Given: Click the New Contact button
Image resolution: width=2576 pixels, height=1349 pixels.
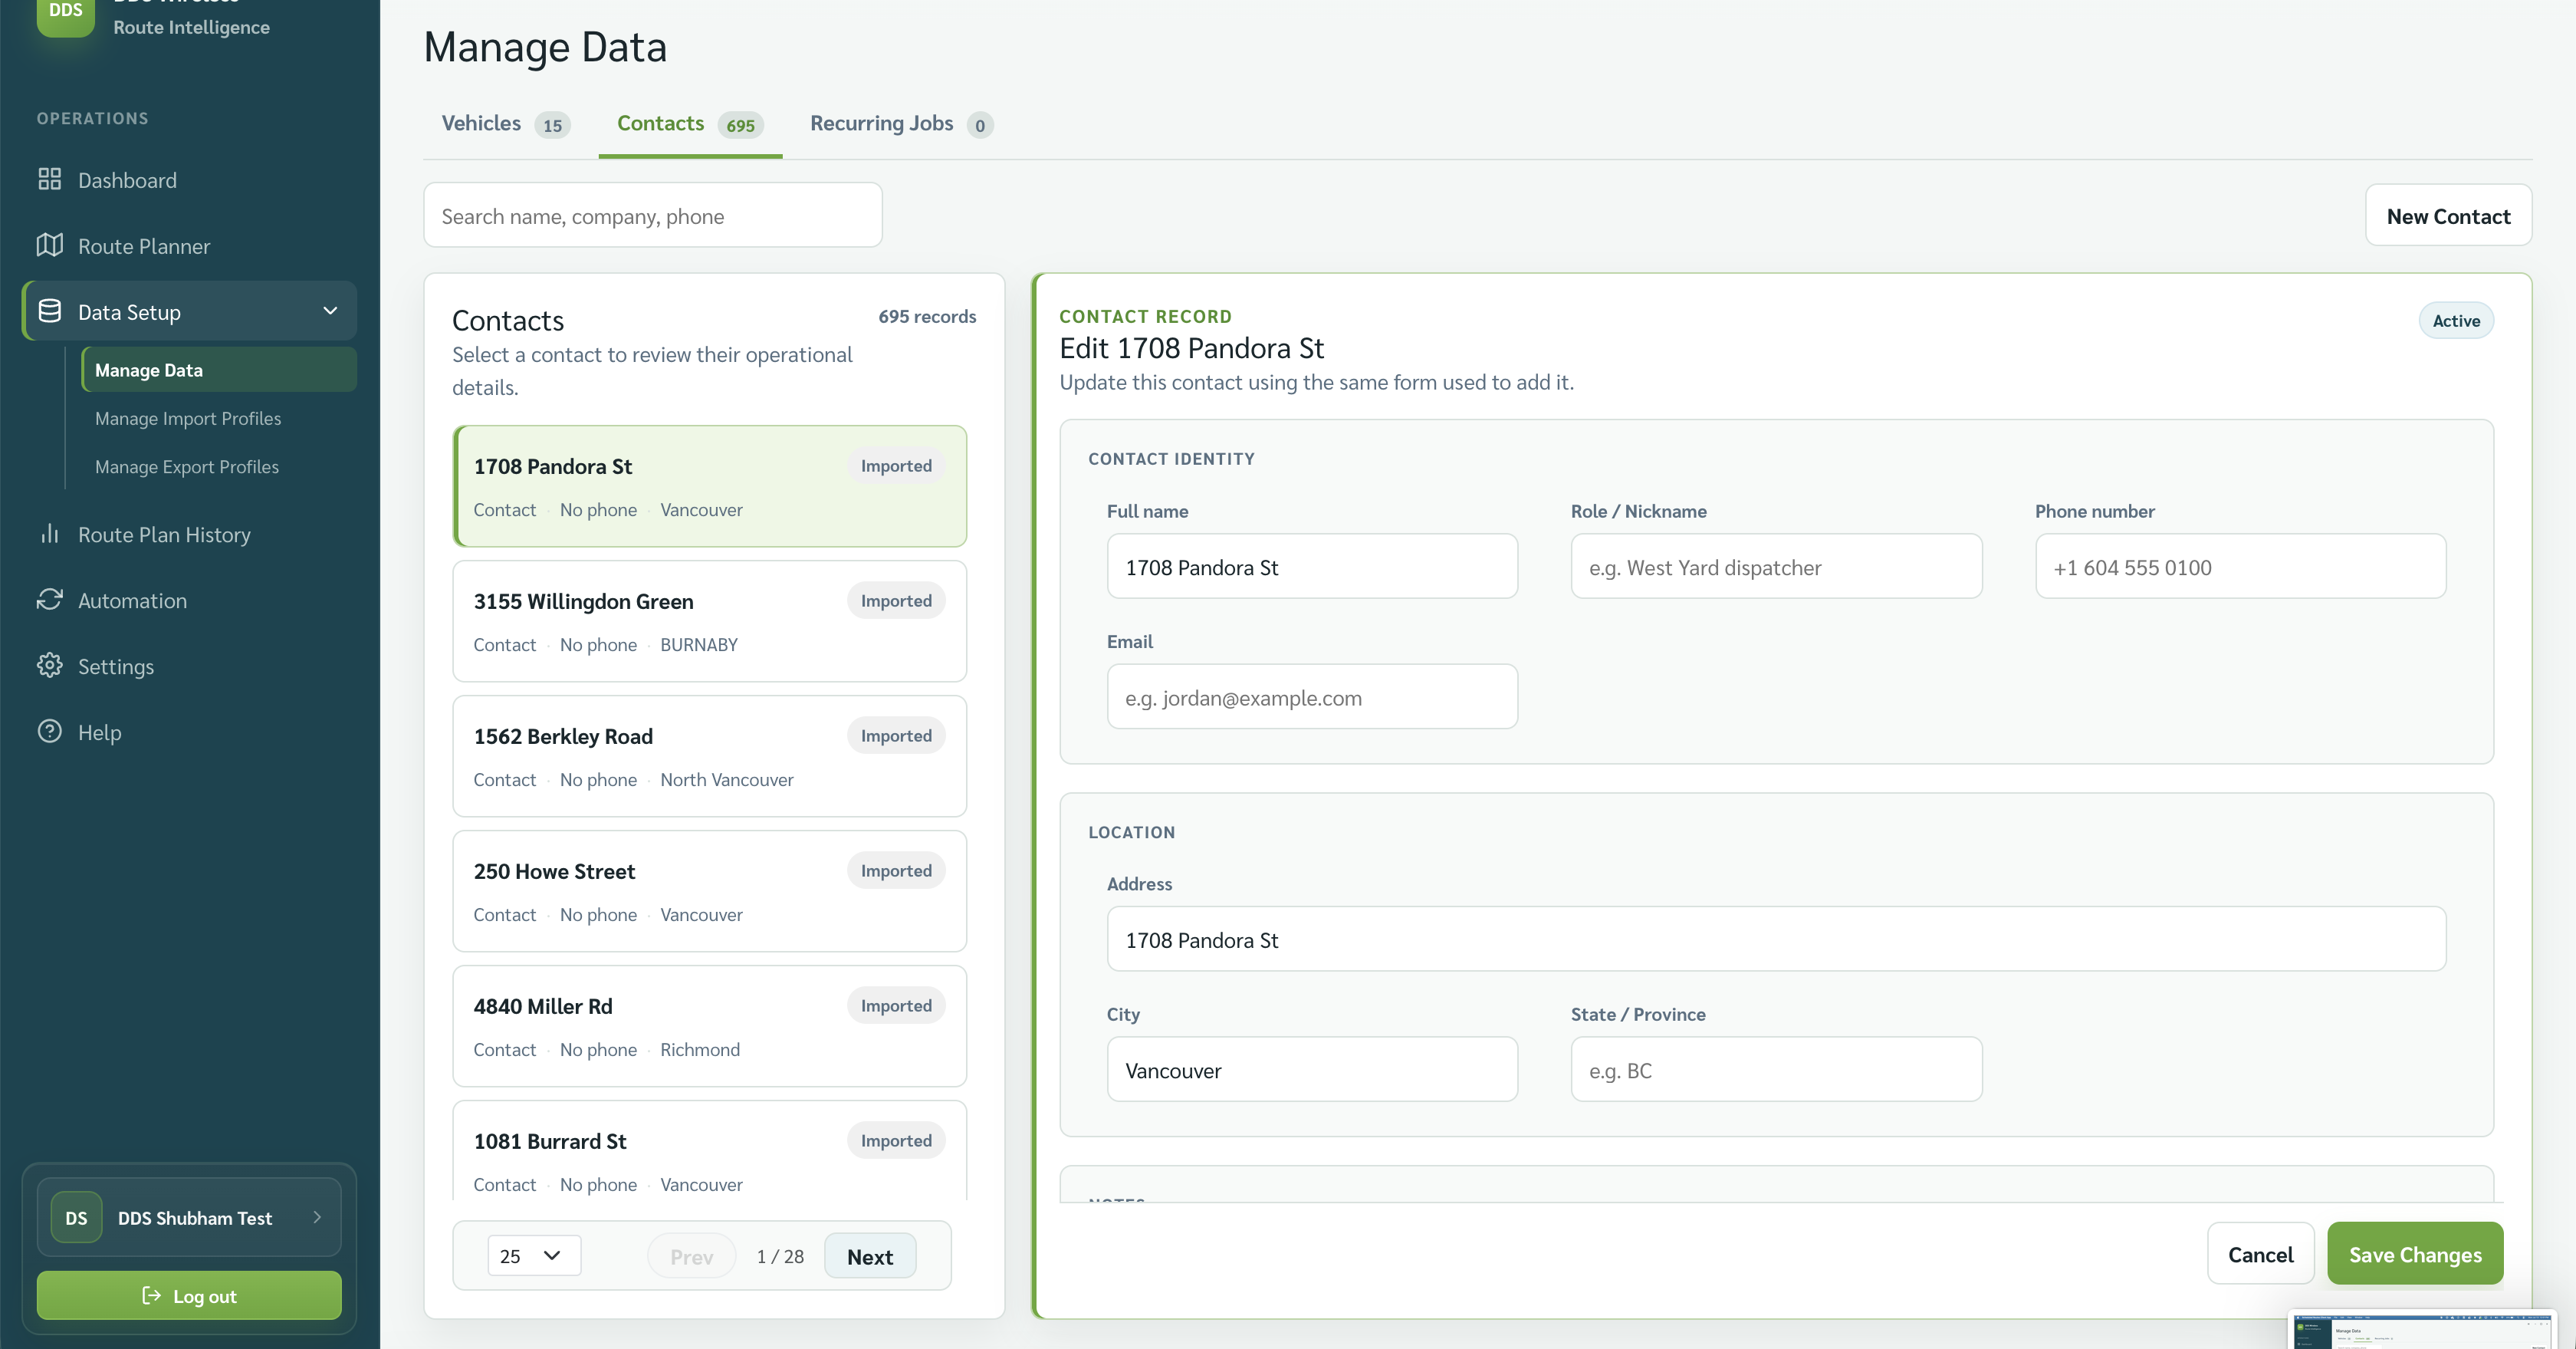Looking at the screenshot, I should [2448, 215].
